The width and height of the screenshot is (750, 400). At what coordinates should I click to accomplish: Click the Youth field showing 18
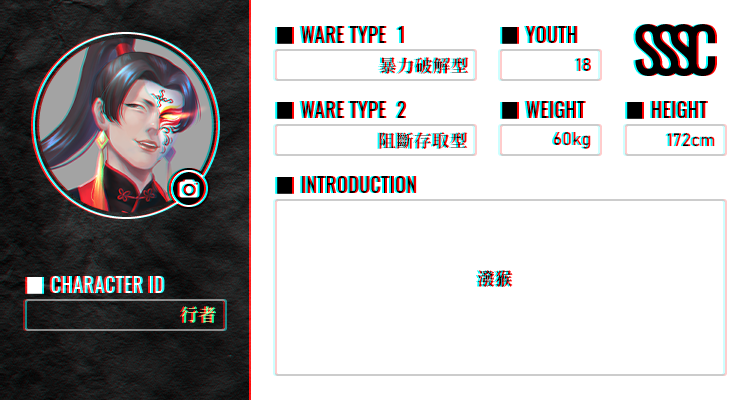pyautogui.click(x=551, y=65)
